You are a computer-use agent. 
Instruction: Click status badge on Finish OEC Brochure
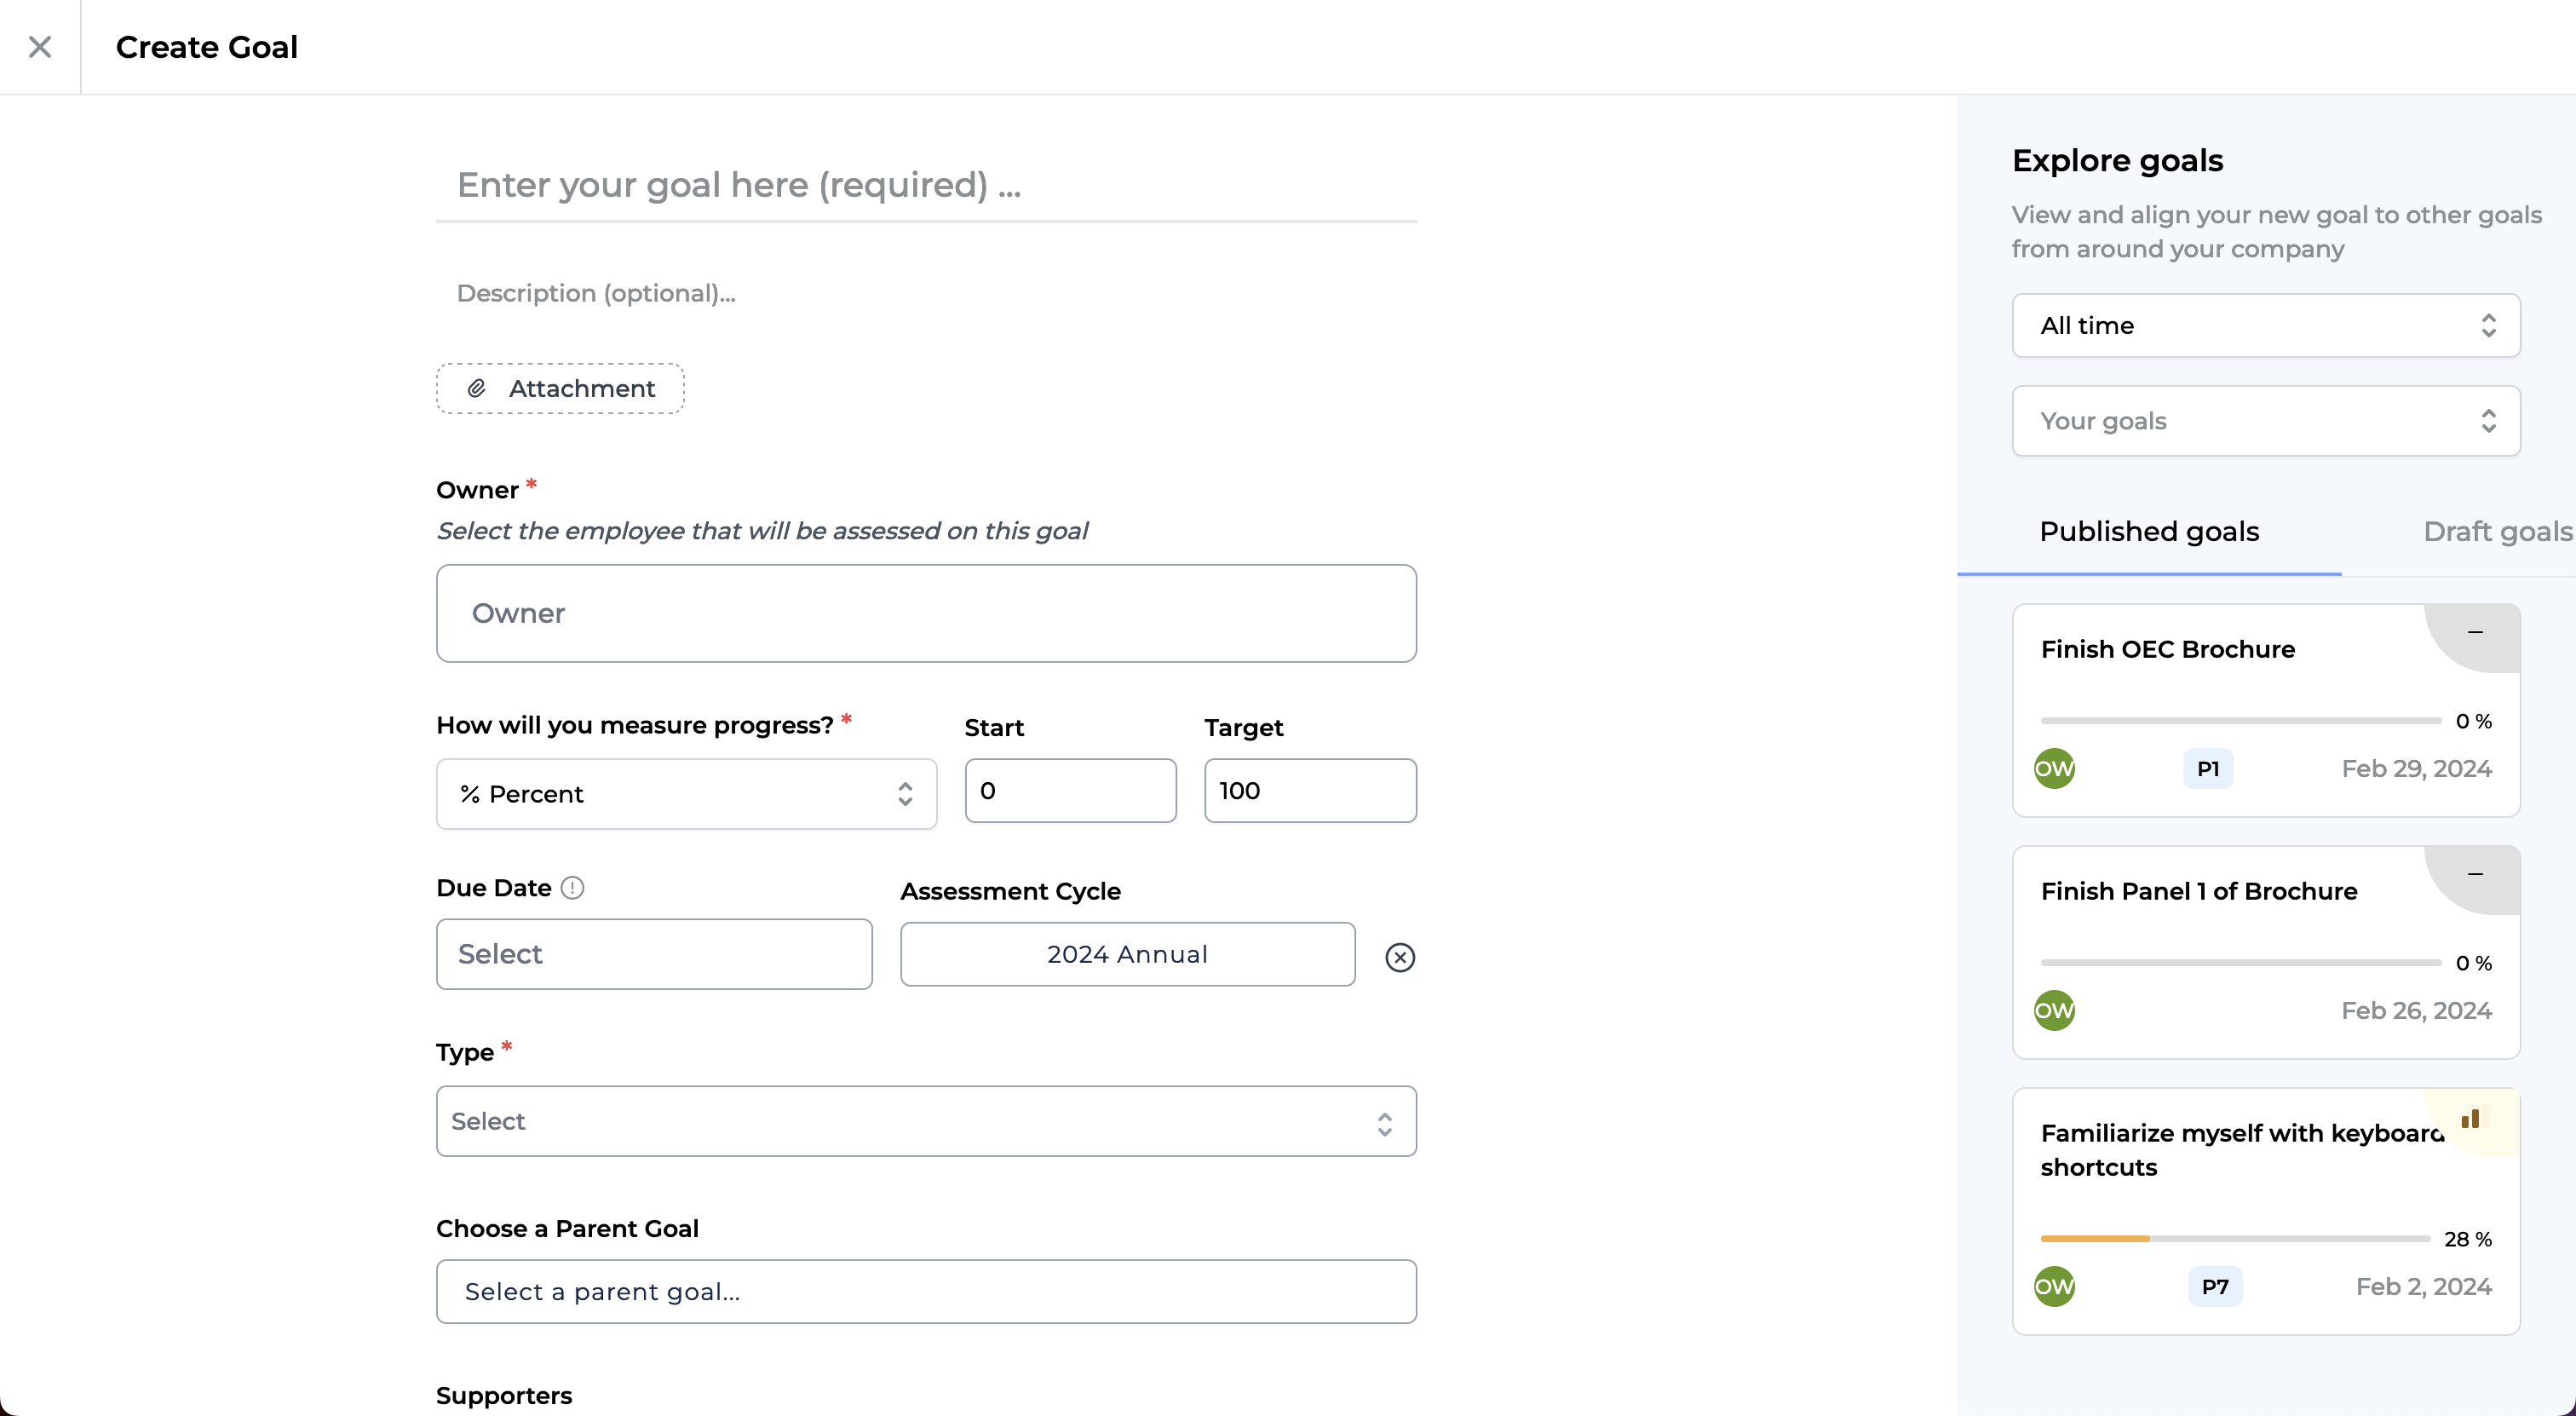tap(2475, 633)
